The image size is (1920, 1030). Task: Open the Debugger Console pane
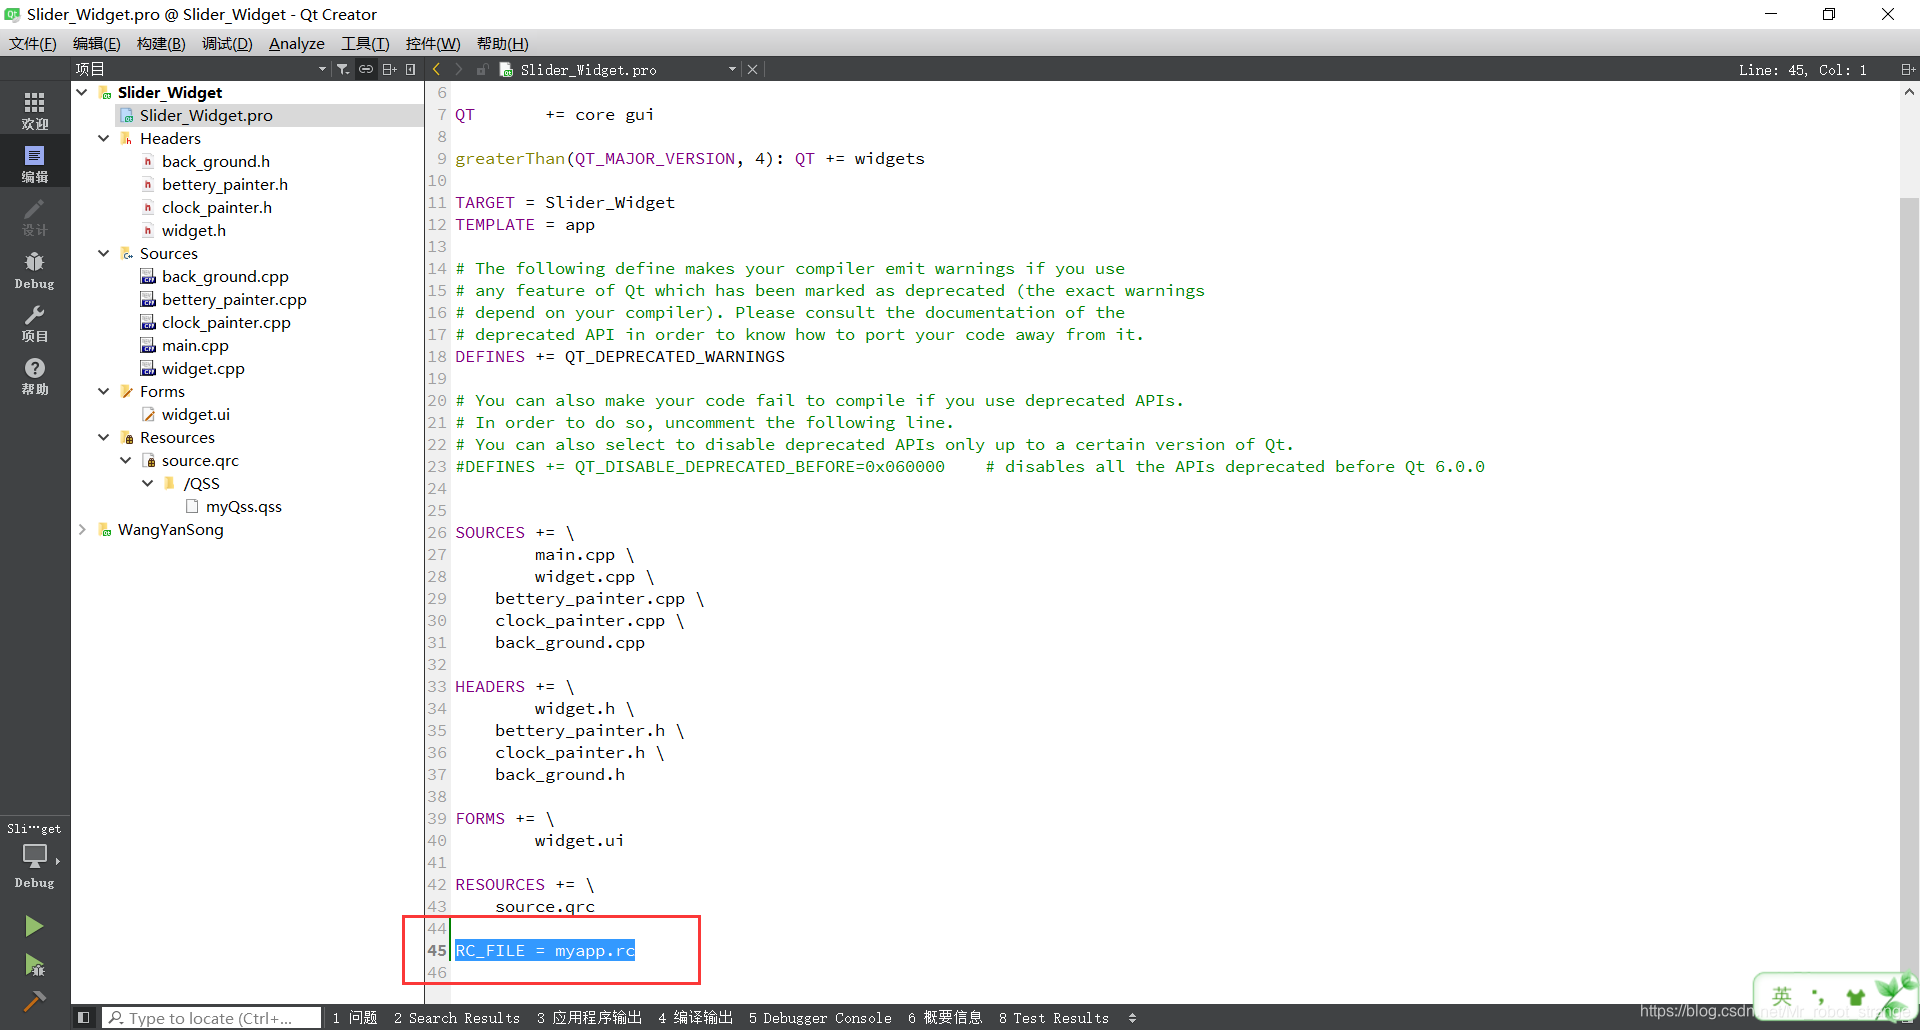[820, 1018]
